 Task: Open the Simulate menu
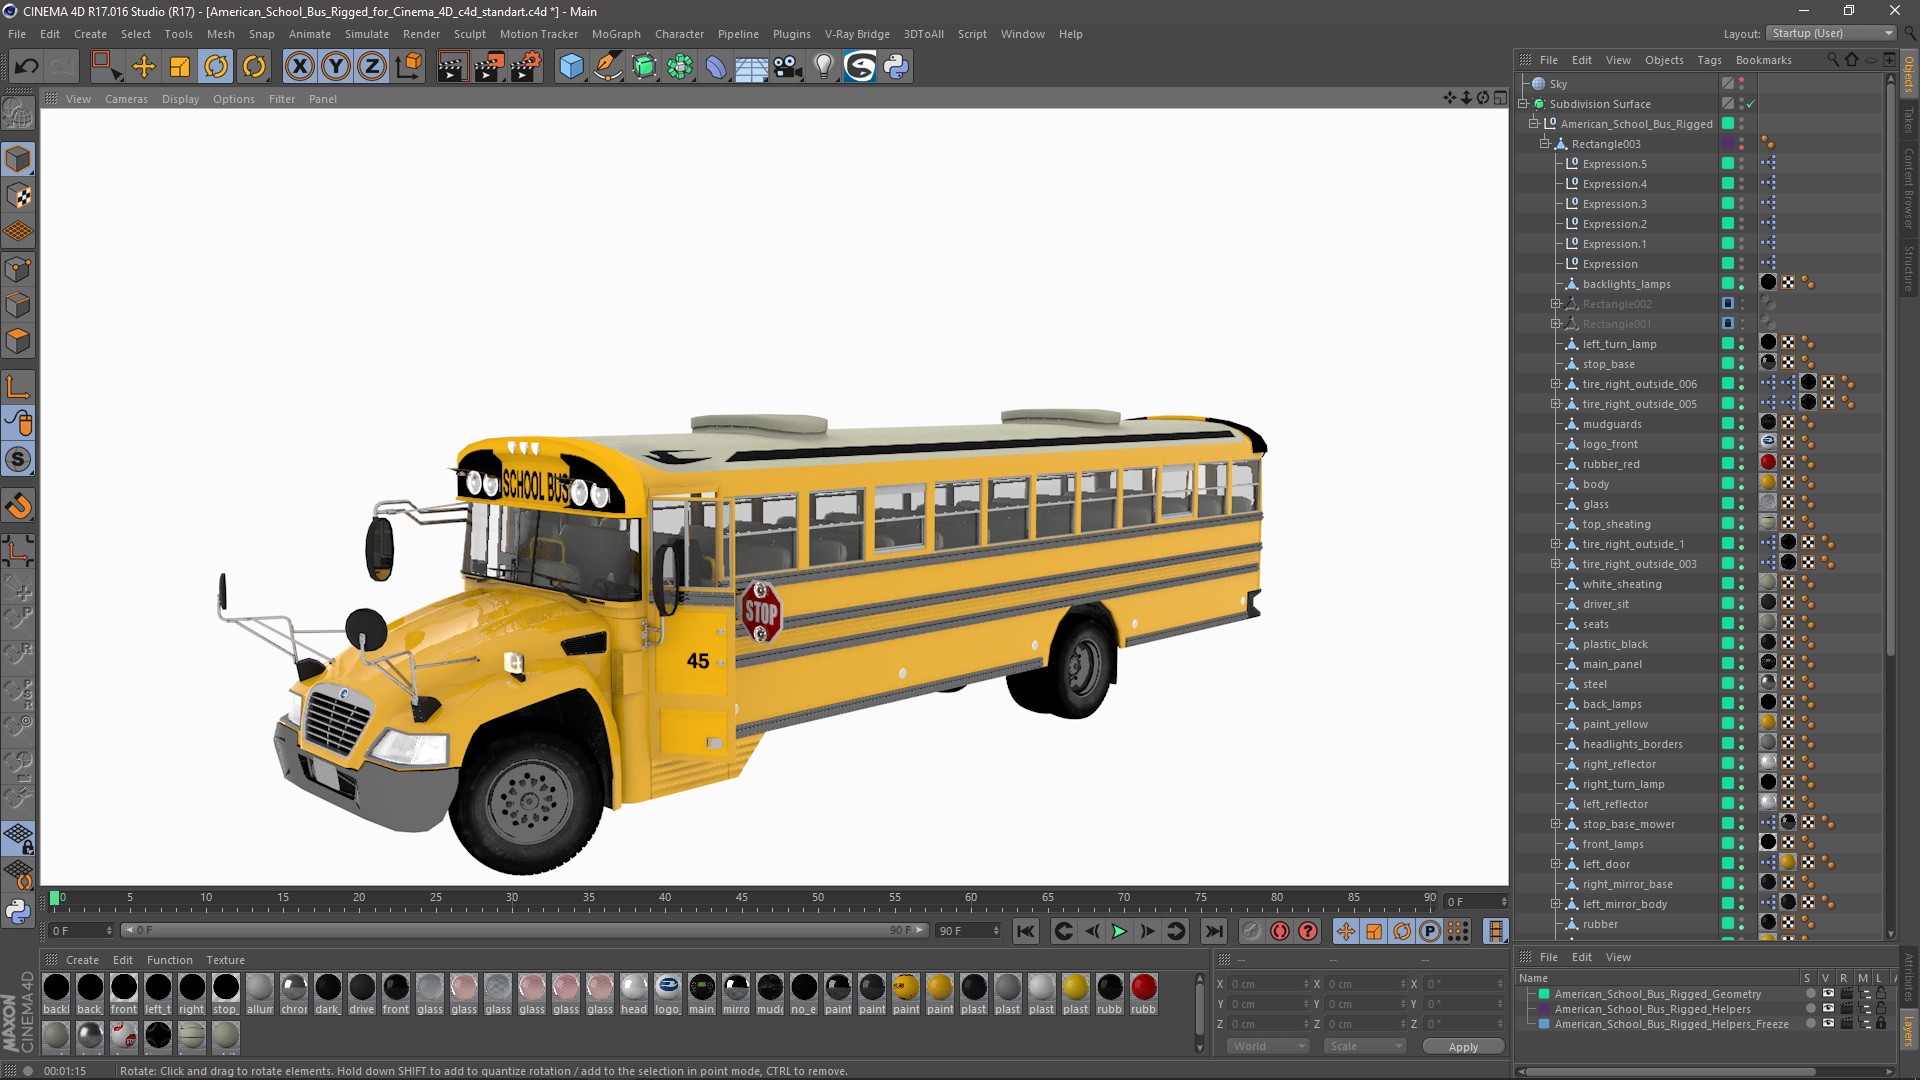coord(366,34)
